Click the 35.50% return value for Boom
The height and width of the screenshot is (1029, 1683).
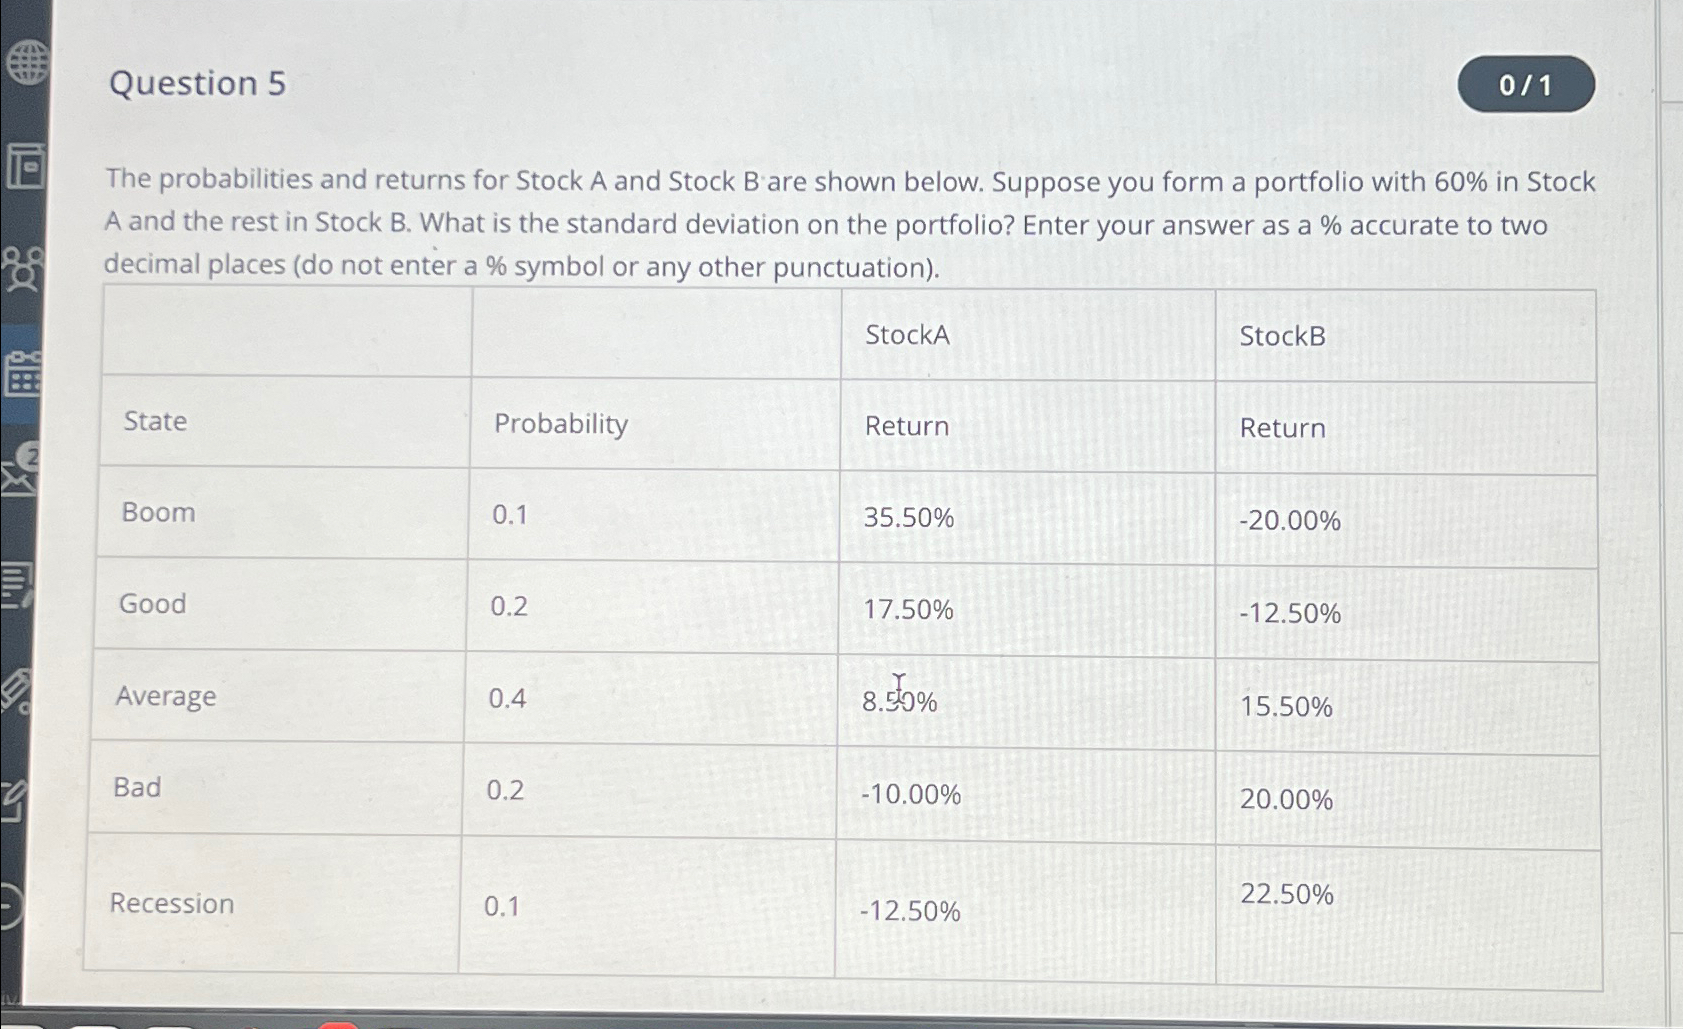click(909, 520)
